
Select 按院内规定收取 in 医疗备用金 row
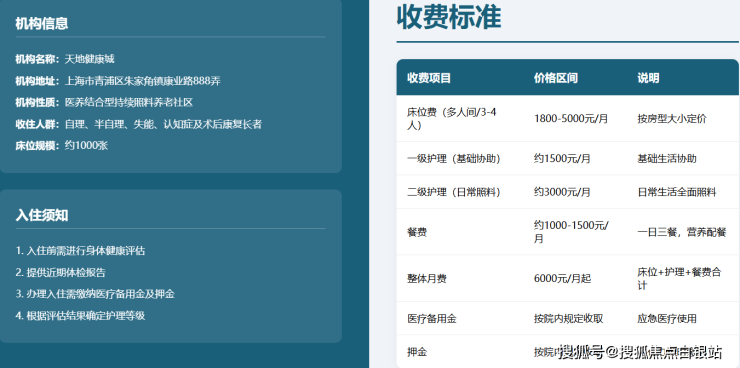pos(568,318)
